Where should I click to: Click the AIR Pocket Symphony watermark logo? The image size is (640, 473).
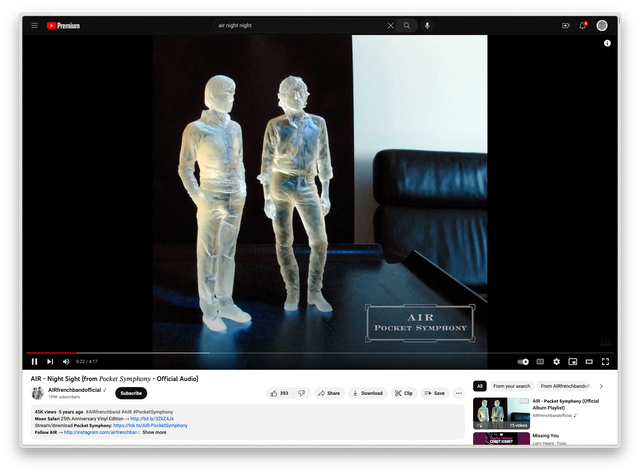[420, 323]
